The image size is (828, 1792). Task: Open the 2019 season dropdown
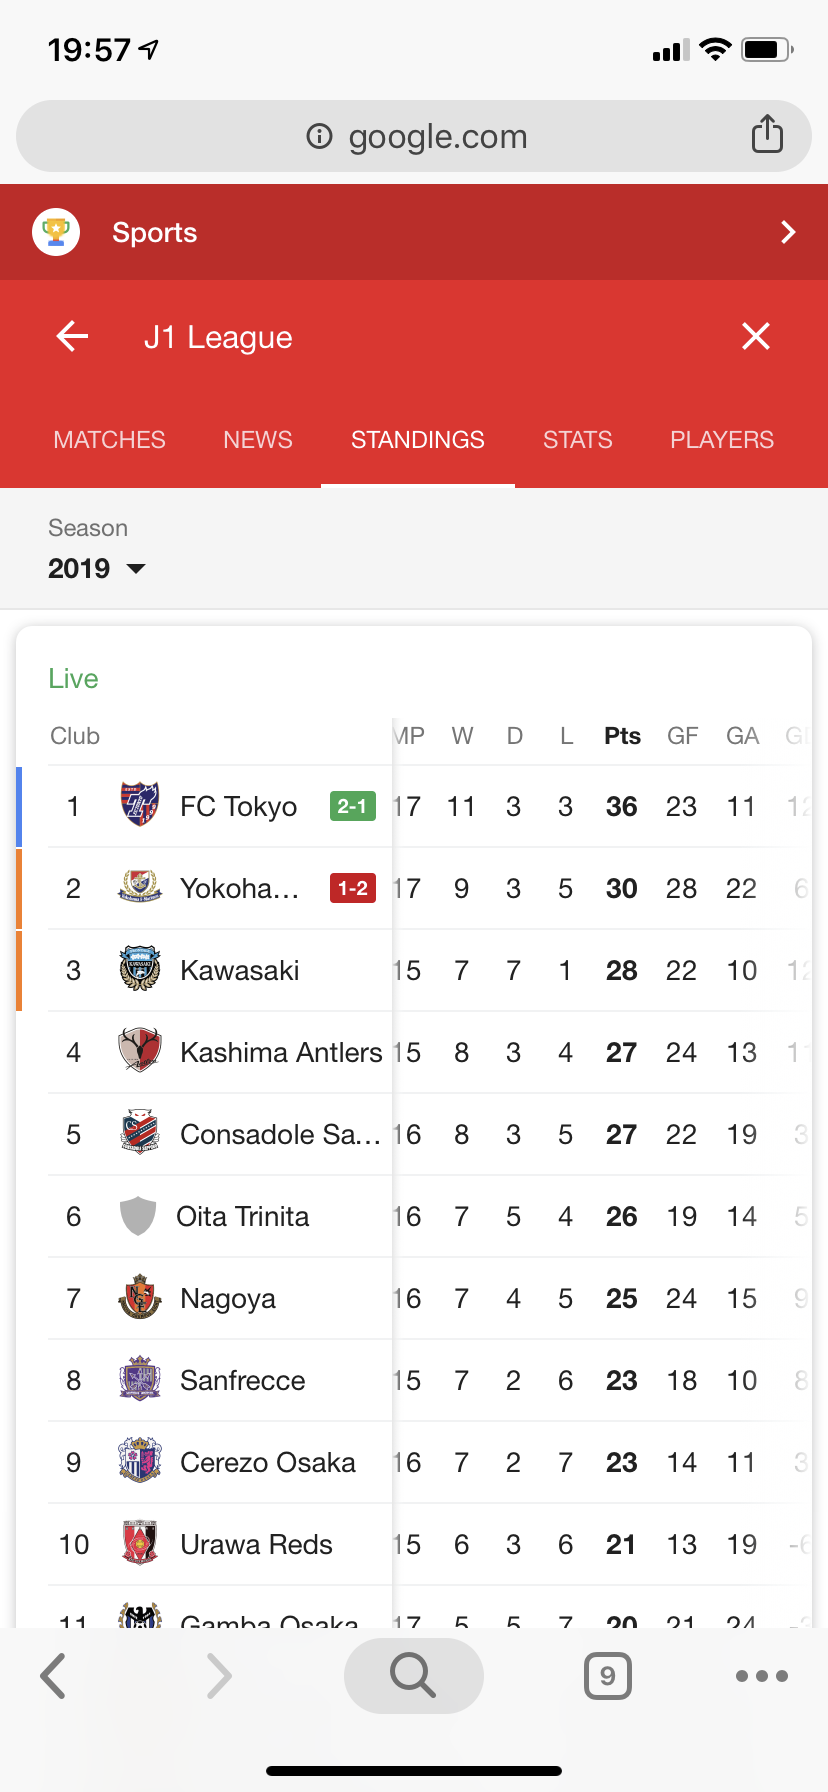(x=97, y=568)
